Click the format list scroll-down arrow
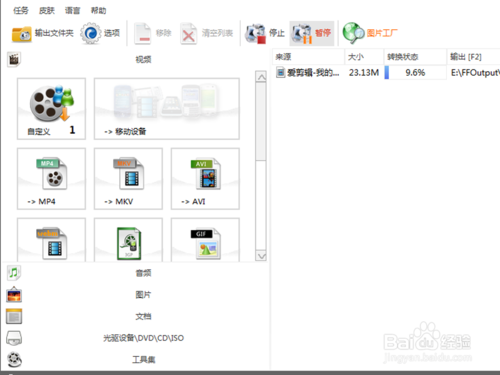The height and width of the screenshot is (375, 500). click(261, 256)
